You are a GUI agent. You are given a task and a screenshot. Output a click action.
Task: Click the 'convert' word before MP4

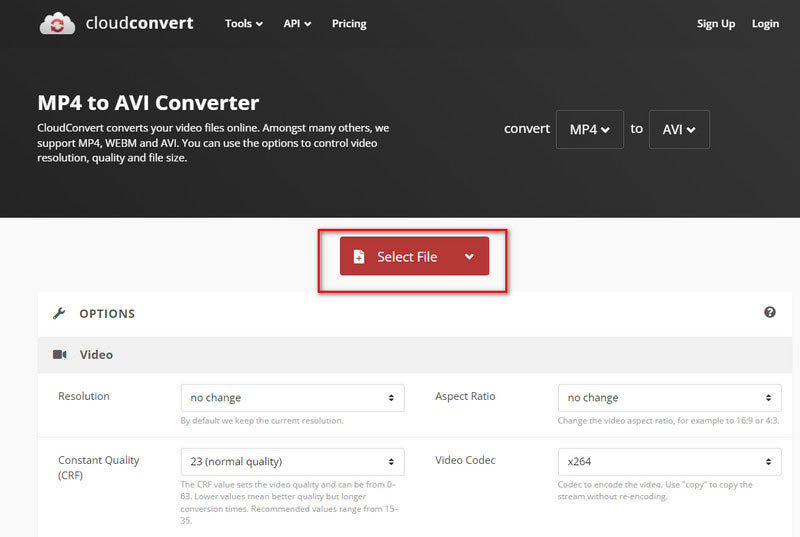point(527,129)
